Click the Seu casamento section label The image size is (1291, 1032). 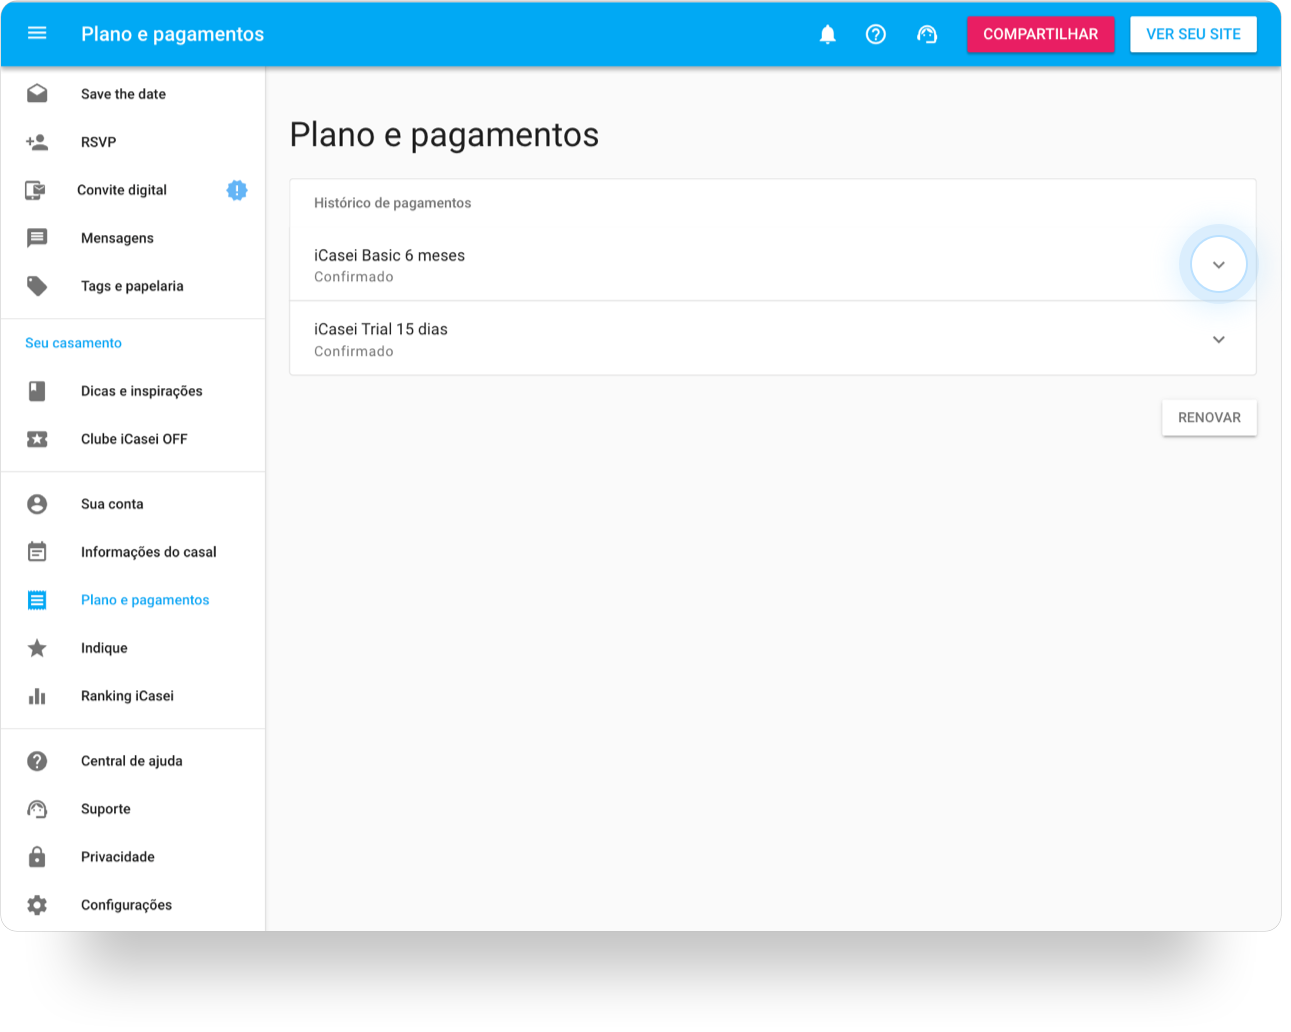tap(73, 343)
